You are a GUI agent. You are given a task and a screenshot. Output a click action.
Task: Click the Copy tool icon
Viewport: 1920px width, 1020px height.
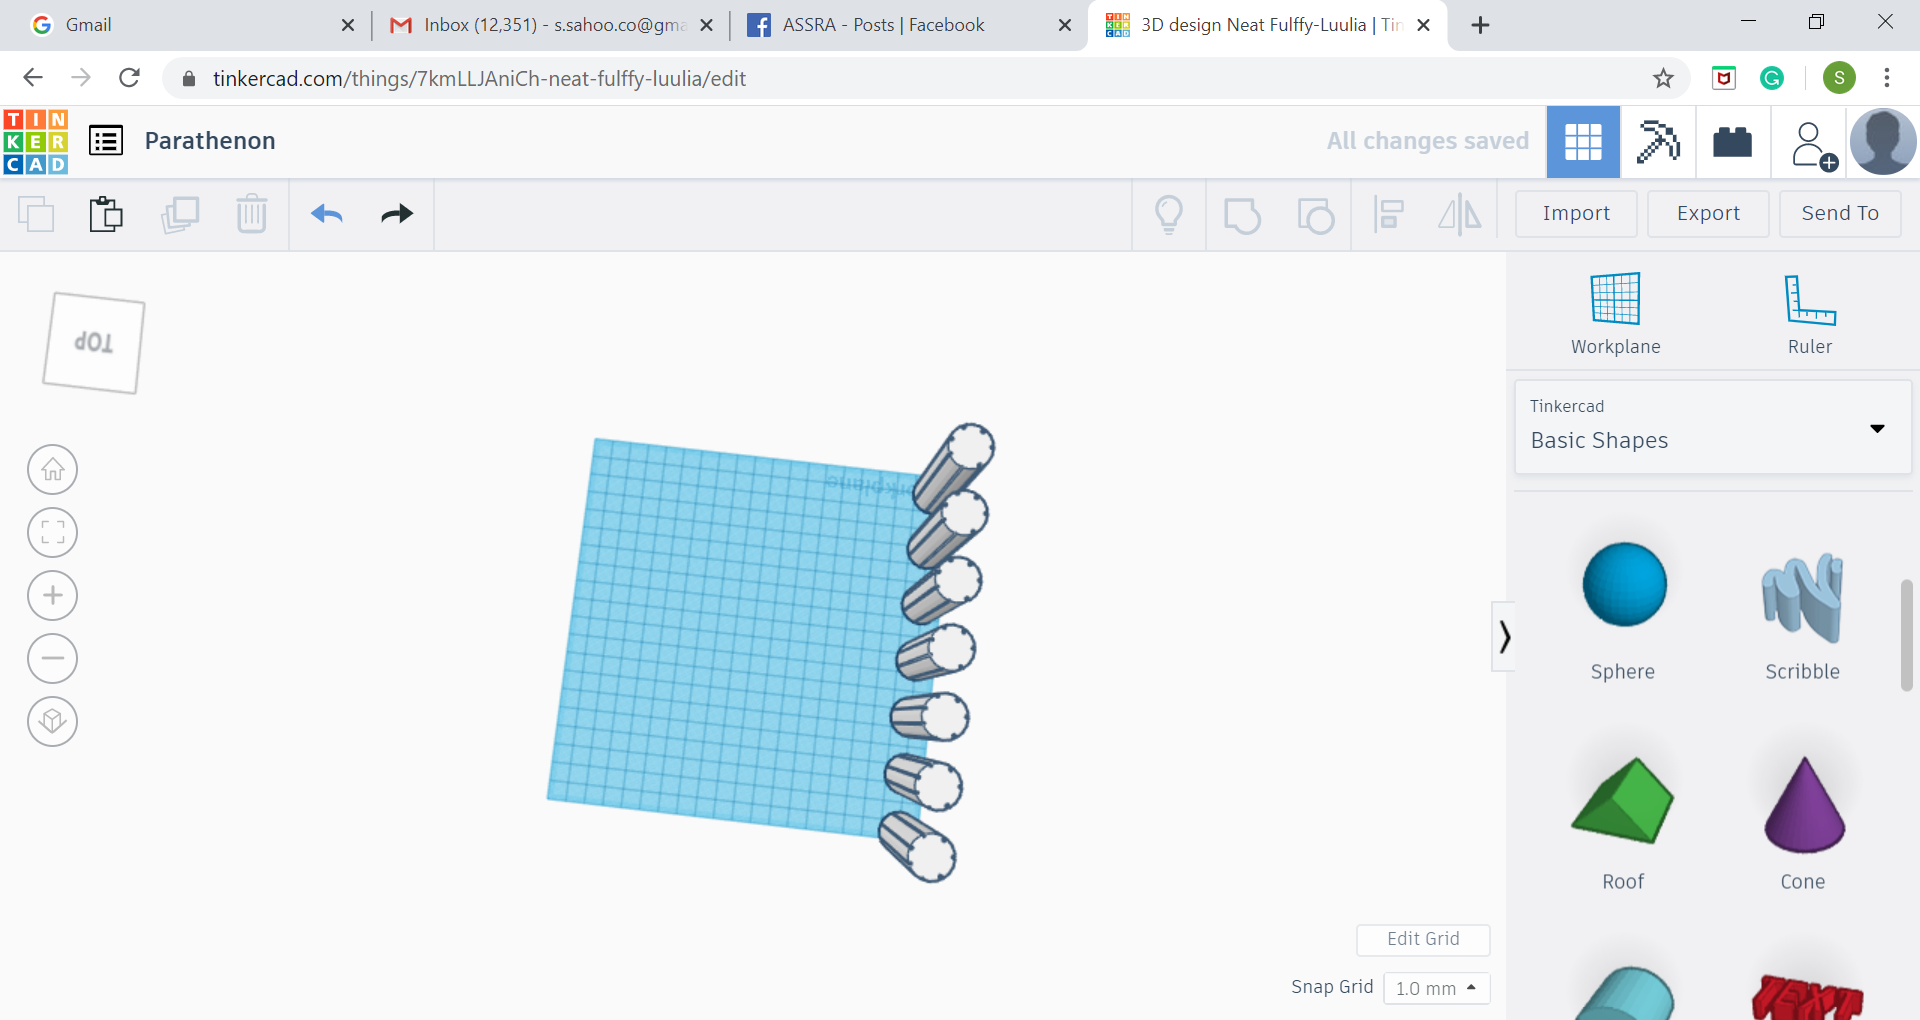[36, 214]
